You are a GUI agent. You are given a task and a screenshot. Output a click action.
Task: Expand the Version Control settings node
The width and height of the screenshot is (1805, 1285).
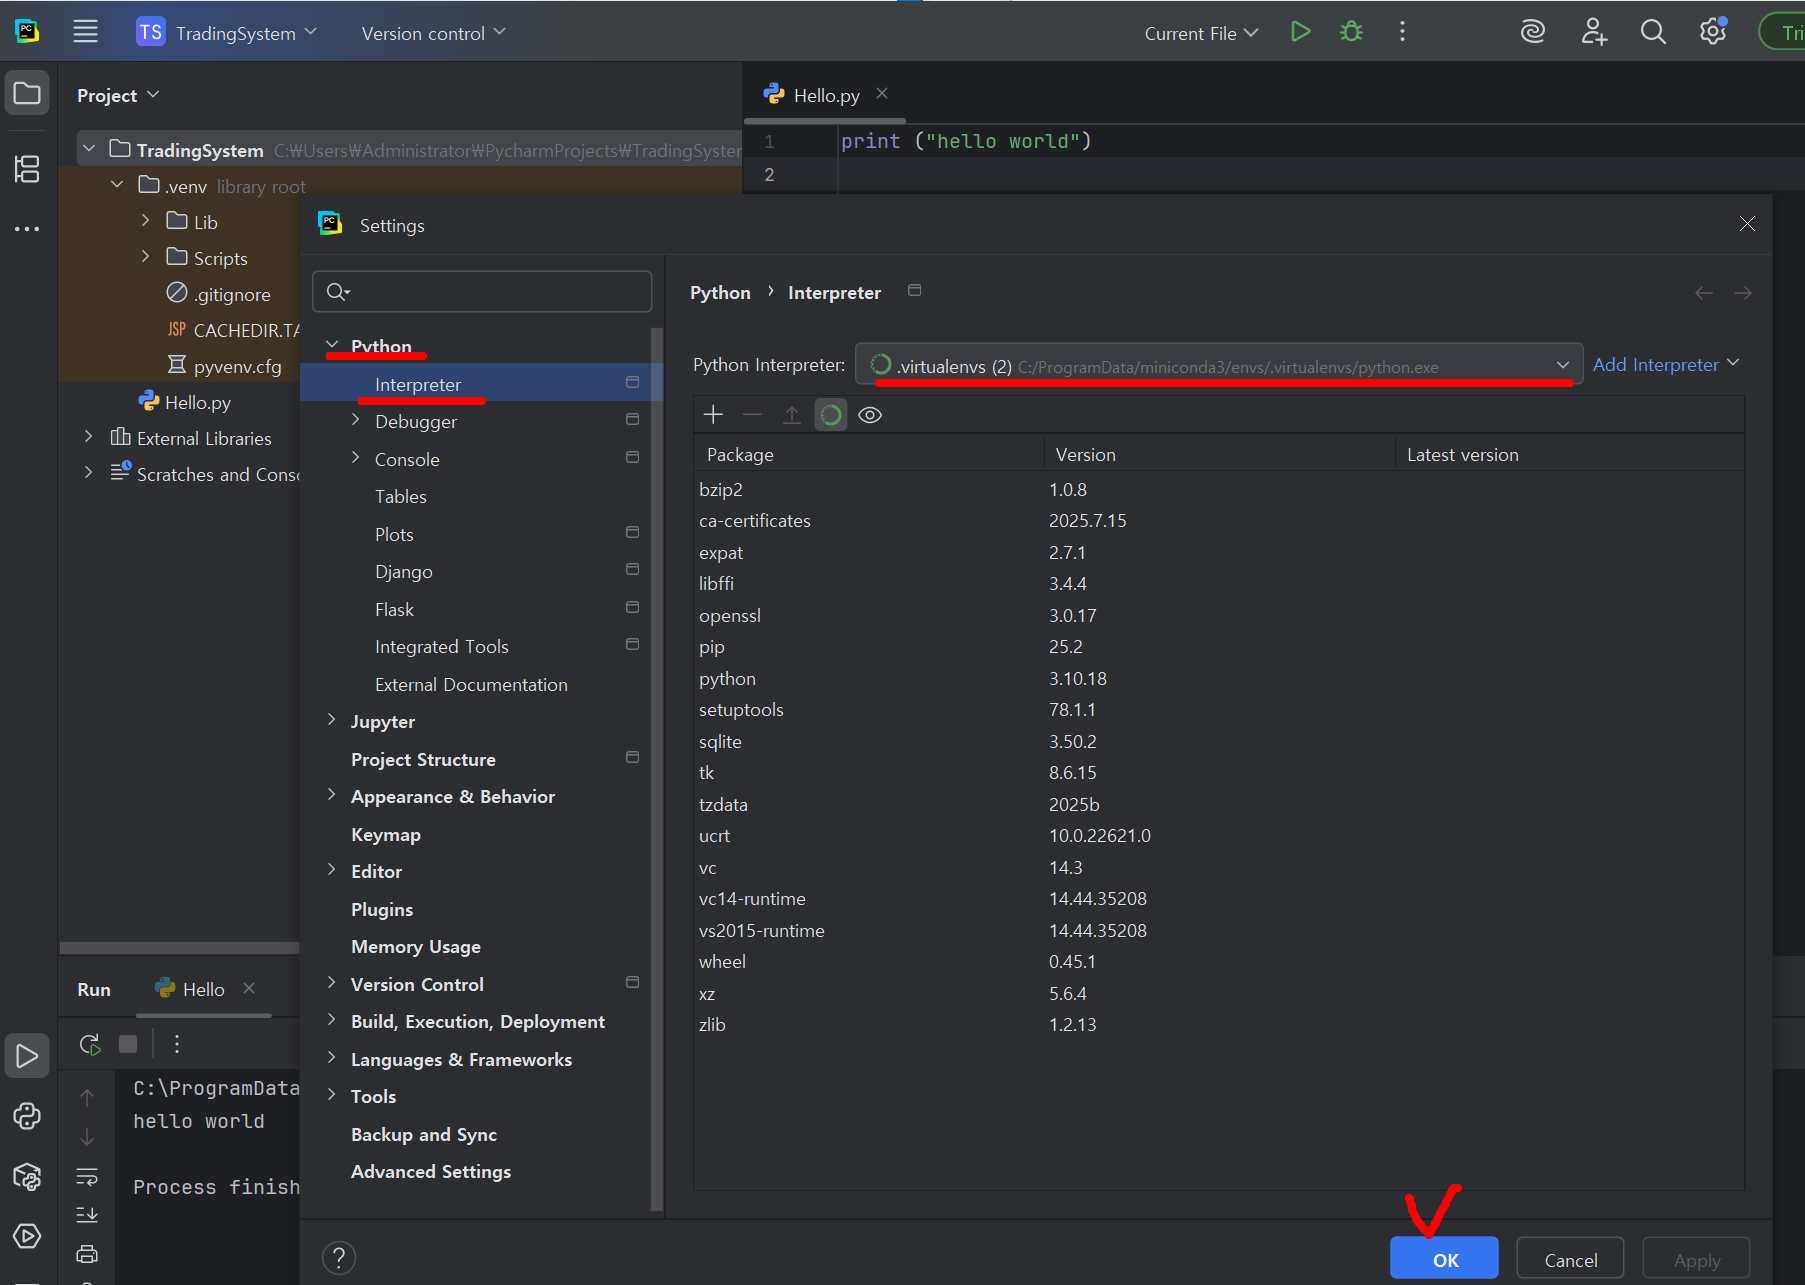[x=332, y=983]
